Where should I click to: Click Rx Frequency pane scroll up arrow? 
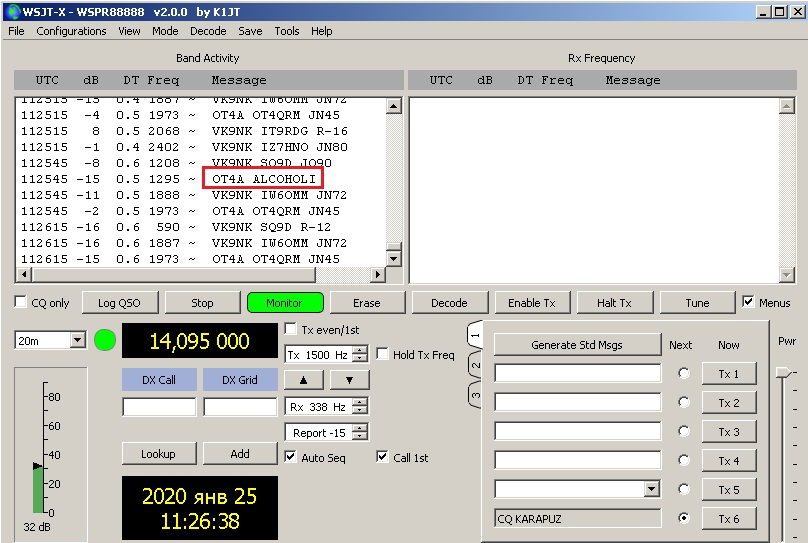pos(786,107)
